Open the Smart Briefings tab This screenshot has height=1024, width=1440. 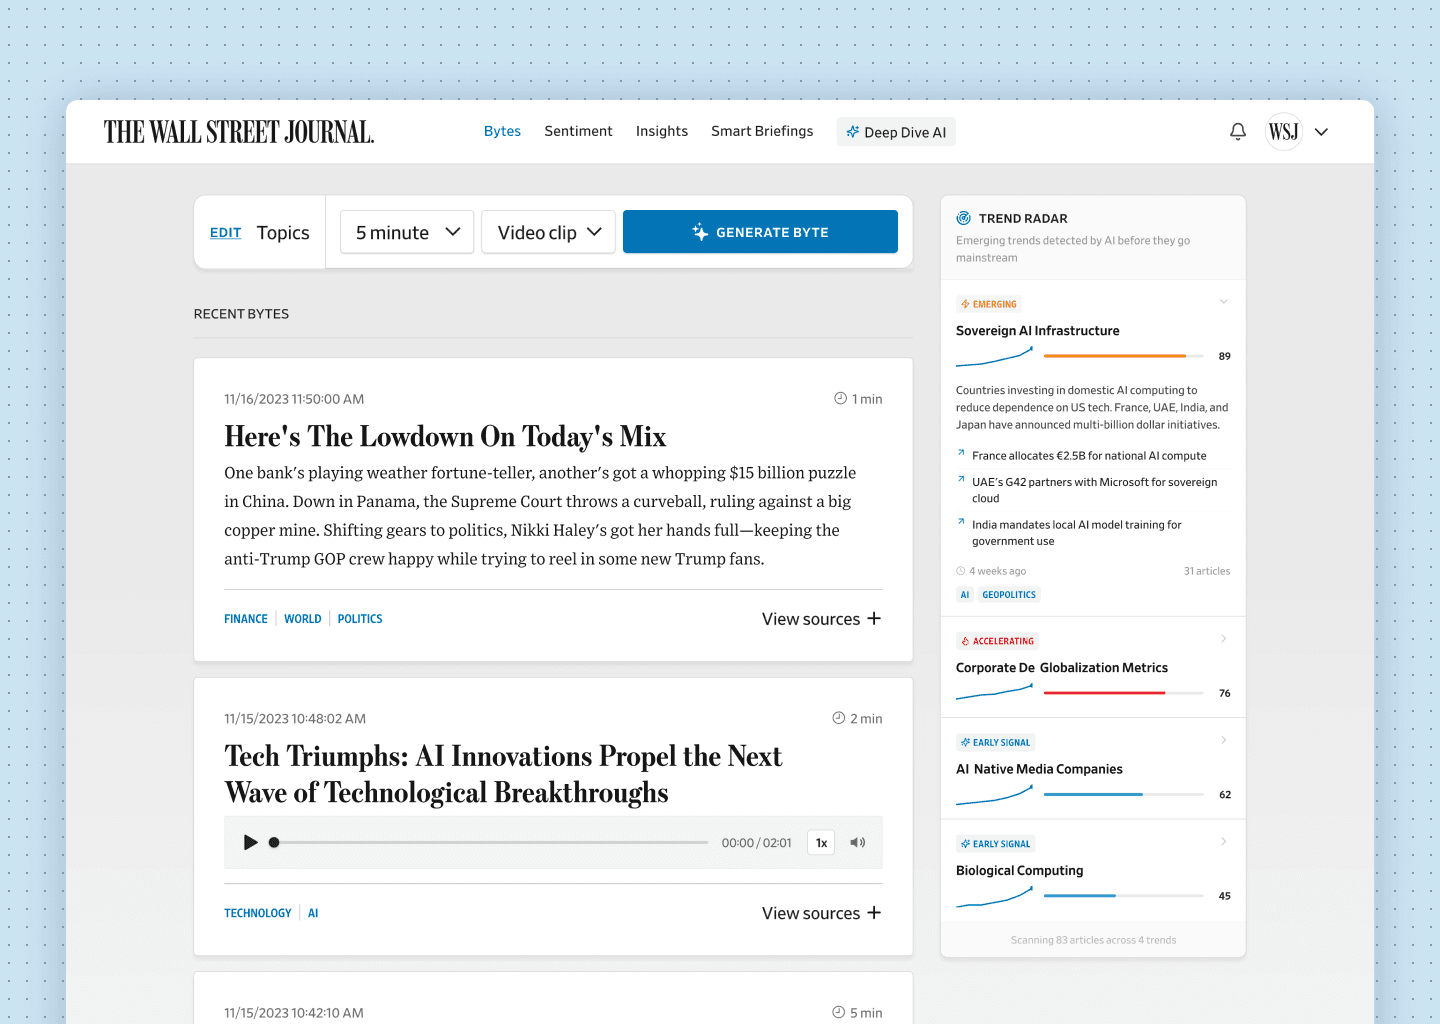762,131
